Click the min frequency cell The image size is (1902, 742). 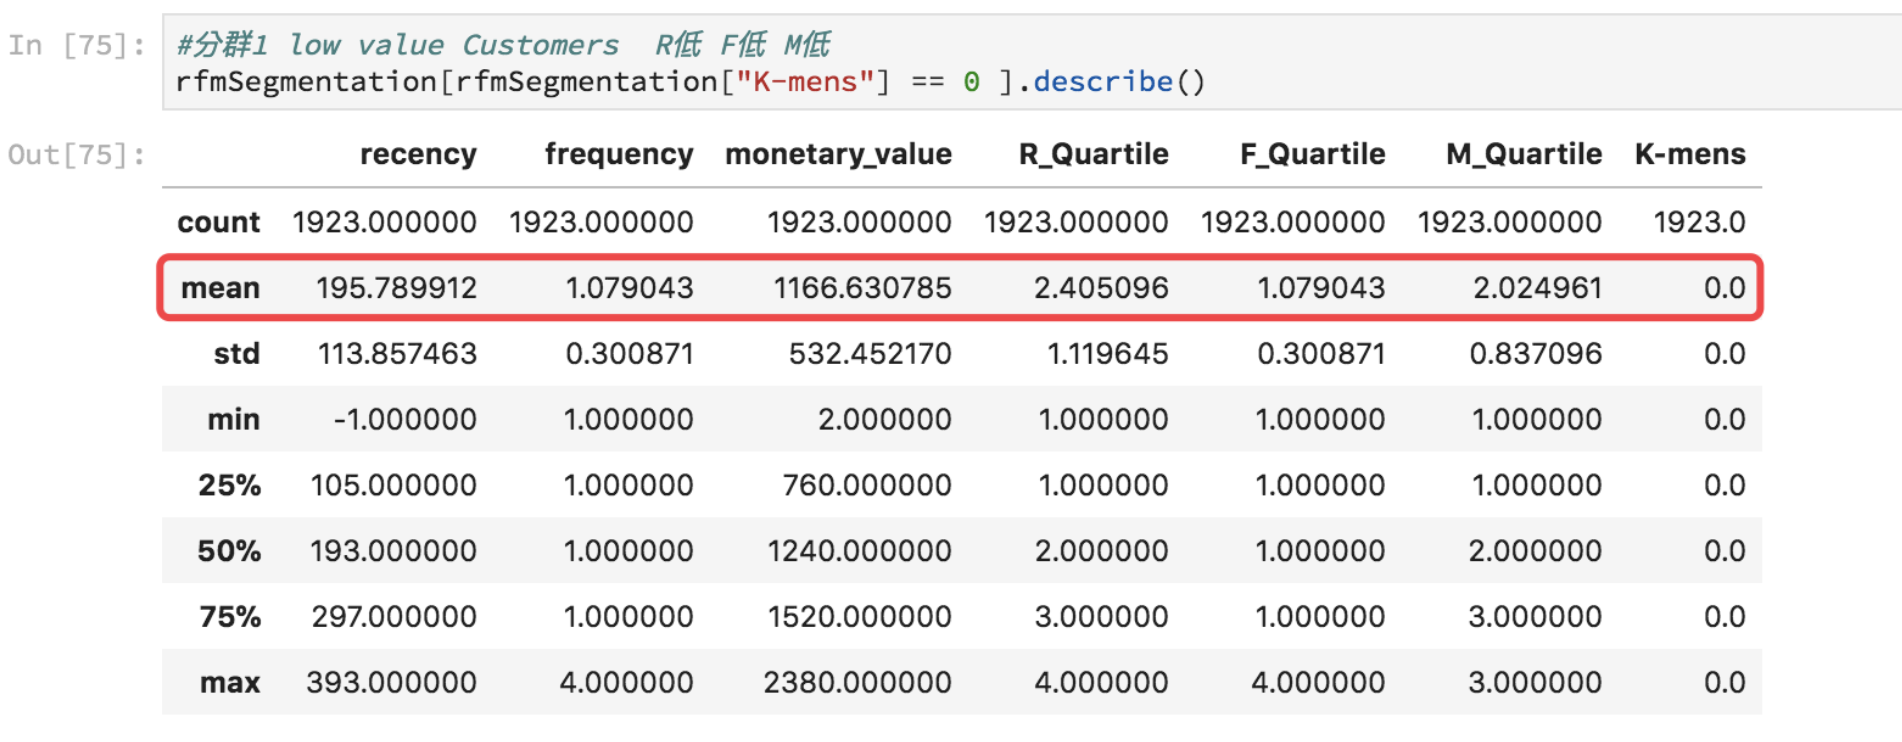[x=628, y=419]
